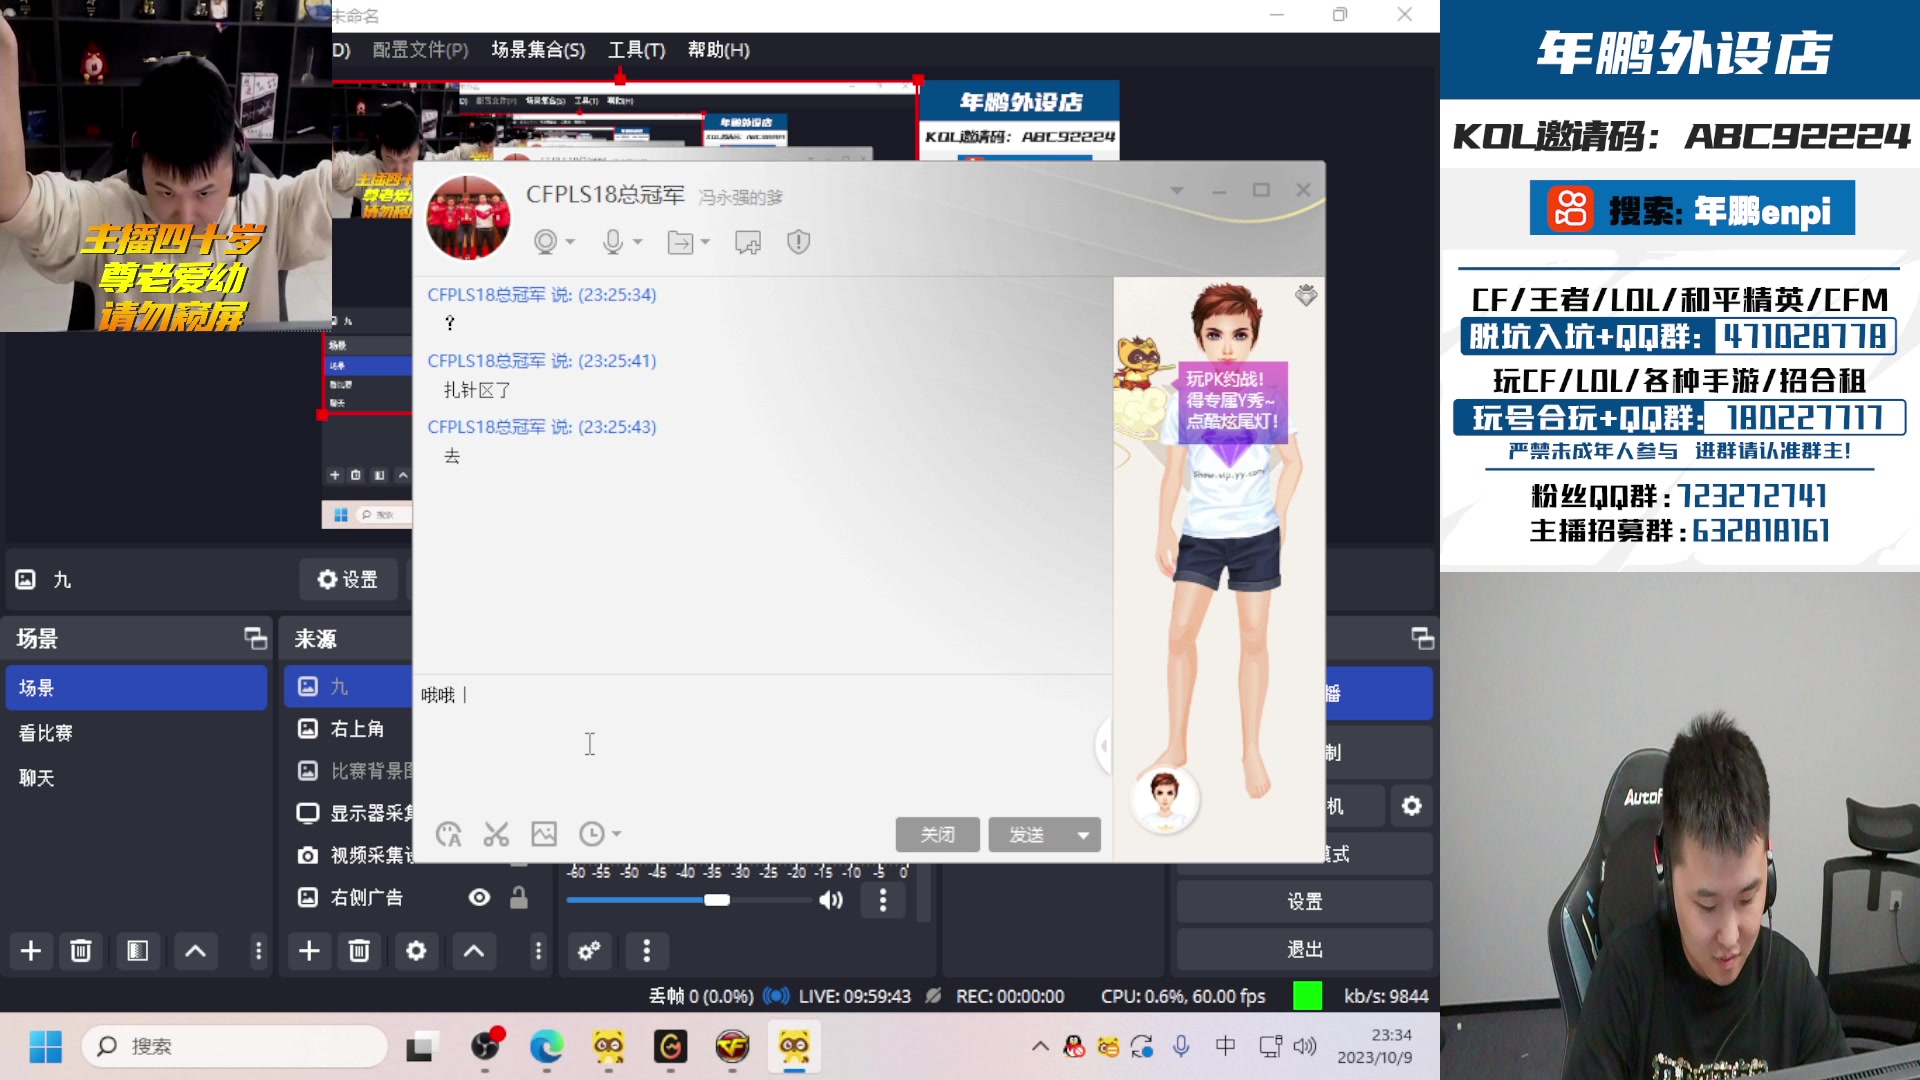Mute audio with speaker icon in mixer
Image resolution: width=1920 pixels, height=1080 pixels.
tap(830, 901)
